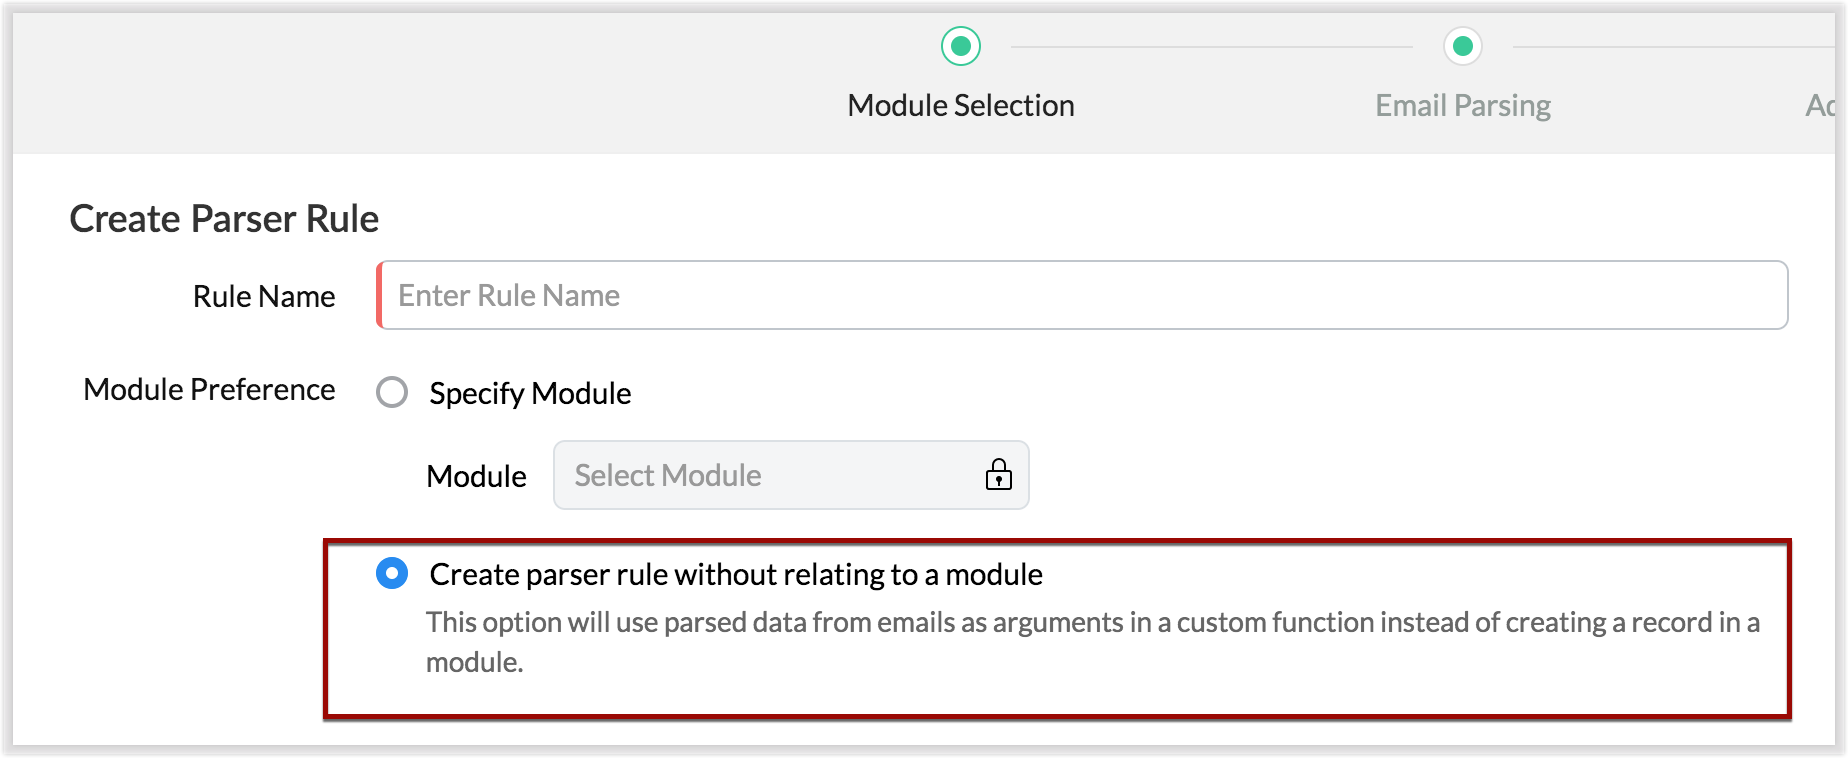Click progress line between Module Selection and Email Parsing

[x=1211, y=46]
